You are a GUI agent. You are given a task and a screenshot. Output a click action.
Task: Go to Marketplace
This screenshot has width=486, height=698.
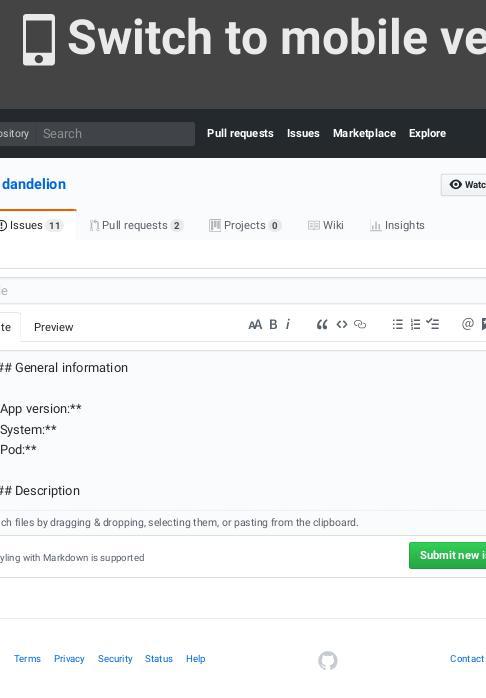(x=364, y=133)
